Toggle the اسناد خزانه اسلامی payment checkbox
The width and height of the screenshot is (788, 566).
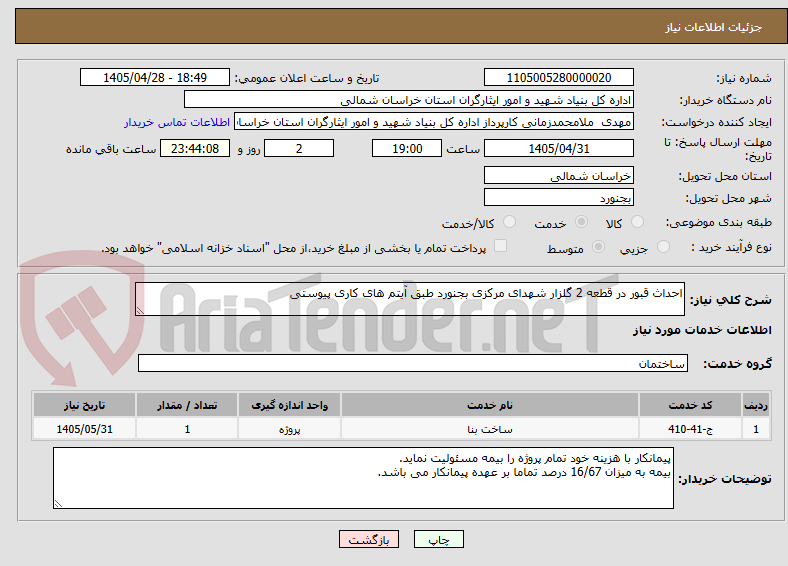tap(501, 246)
